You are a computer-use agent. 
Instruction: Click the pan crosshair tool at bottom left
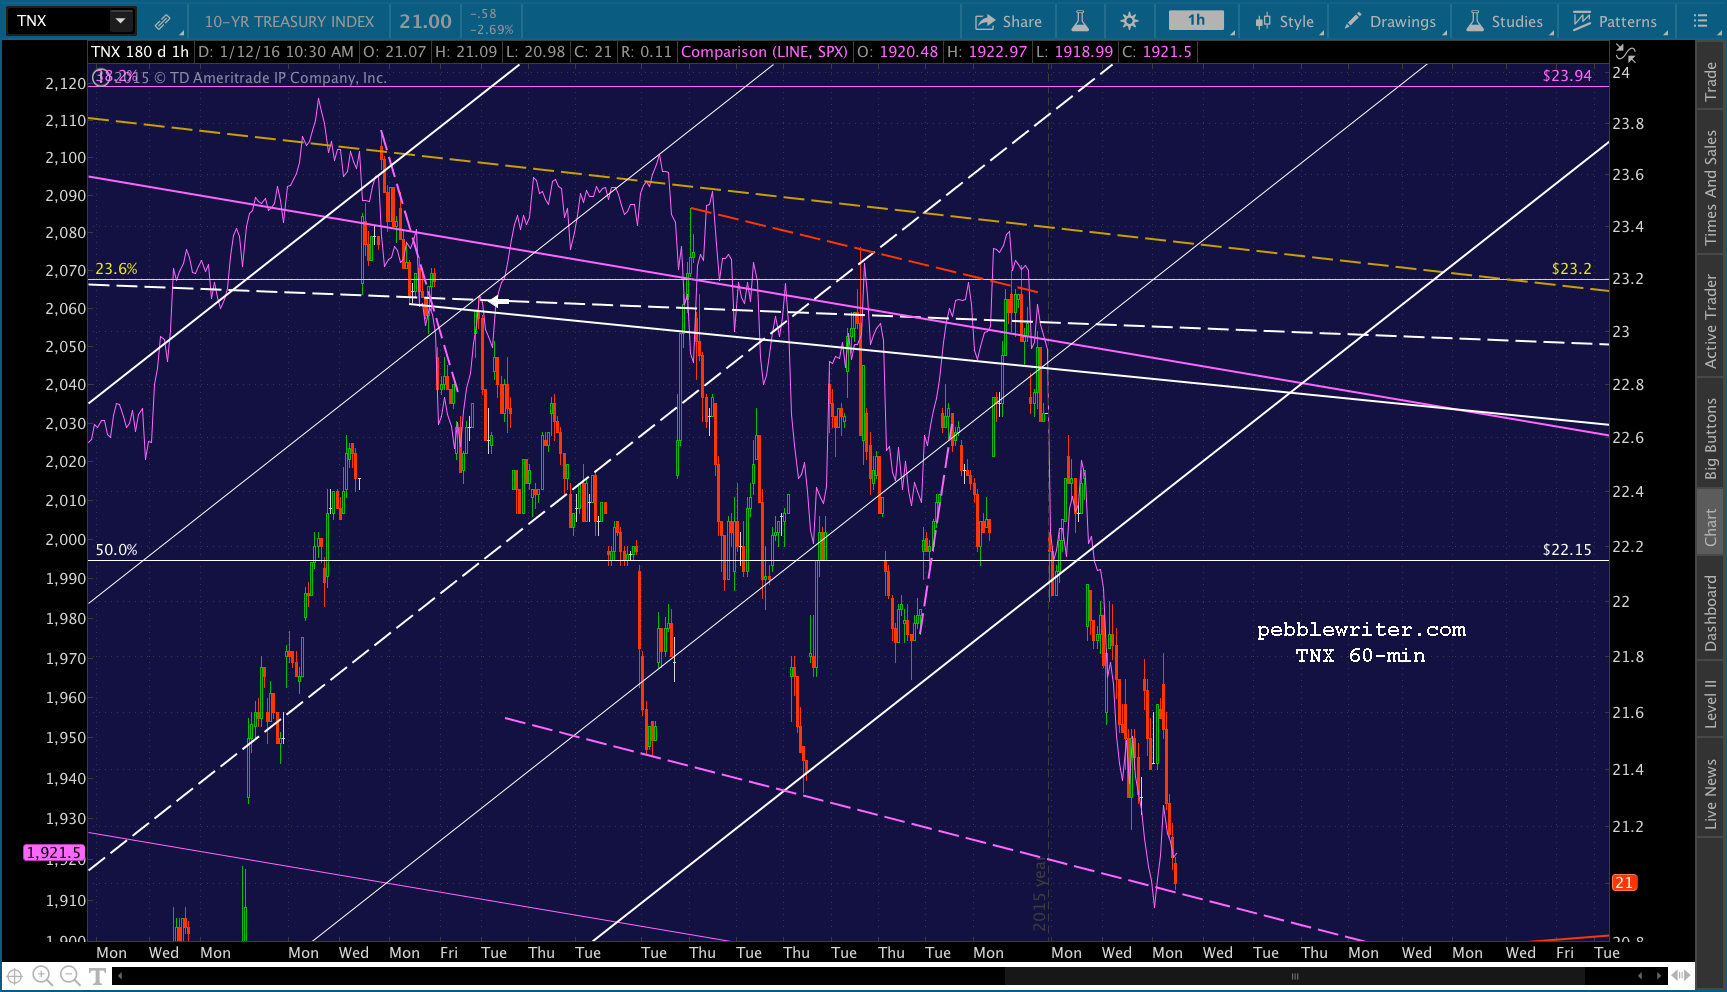click(15, 976)
